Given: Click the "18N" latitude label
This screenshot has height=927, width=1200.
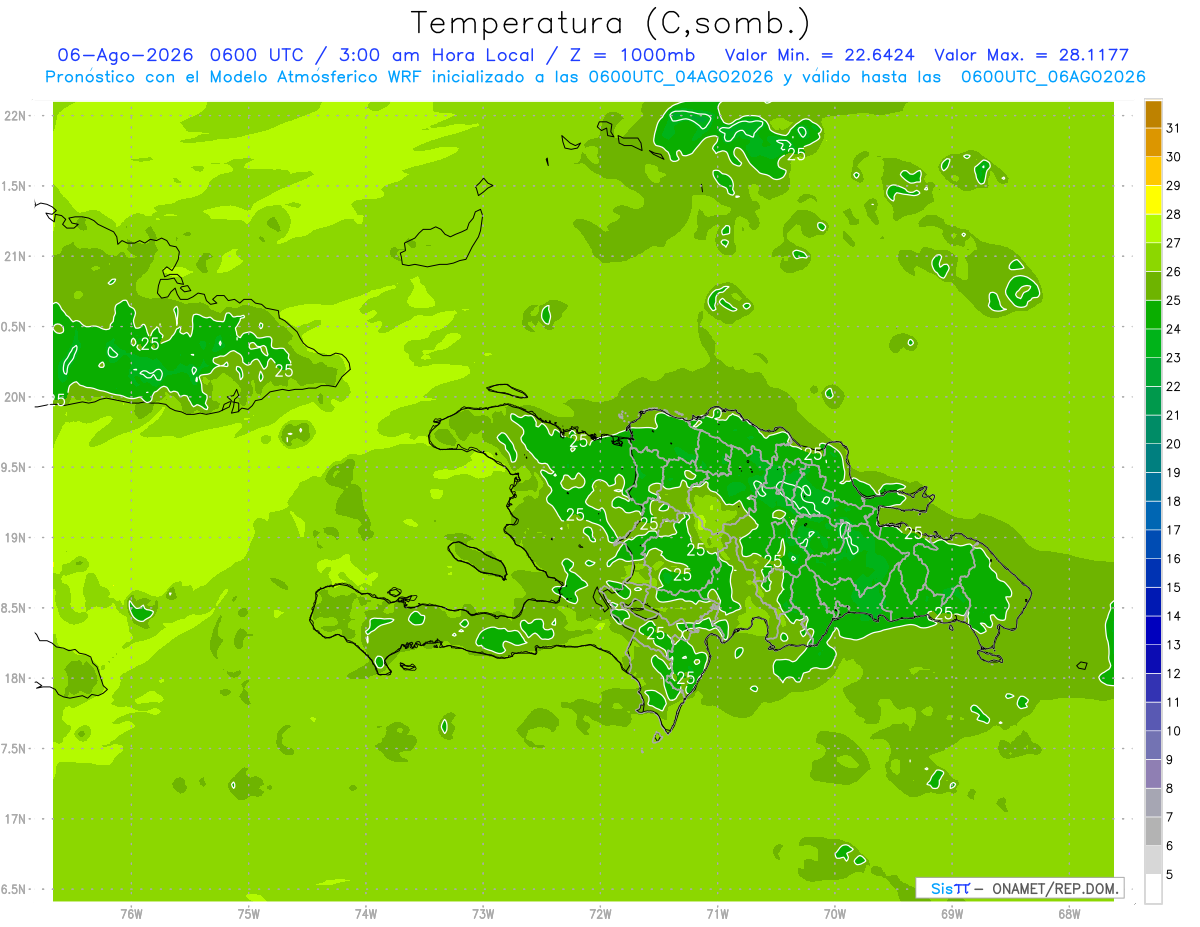Looking at the screenshot, I should 16,678.
